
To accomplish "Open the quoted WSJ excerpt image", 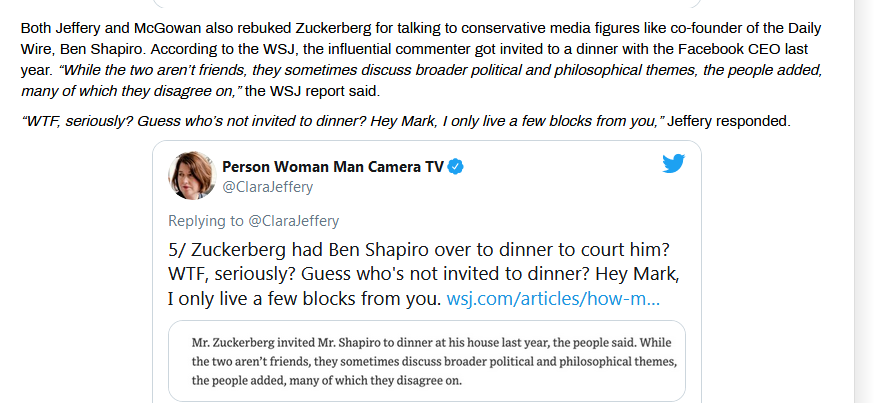I will (427, 361).
